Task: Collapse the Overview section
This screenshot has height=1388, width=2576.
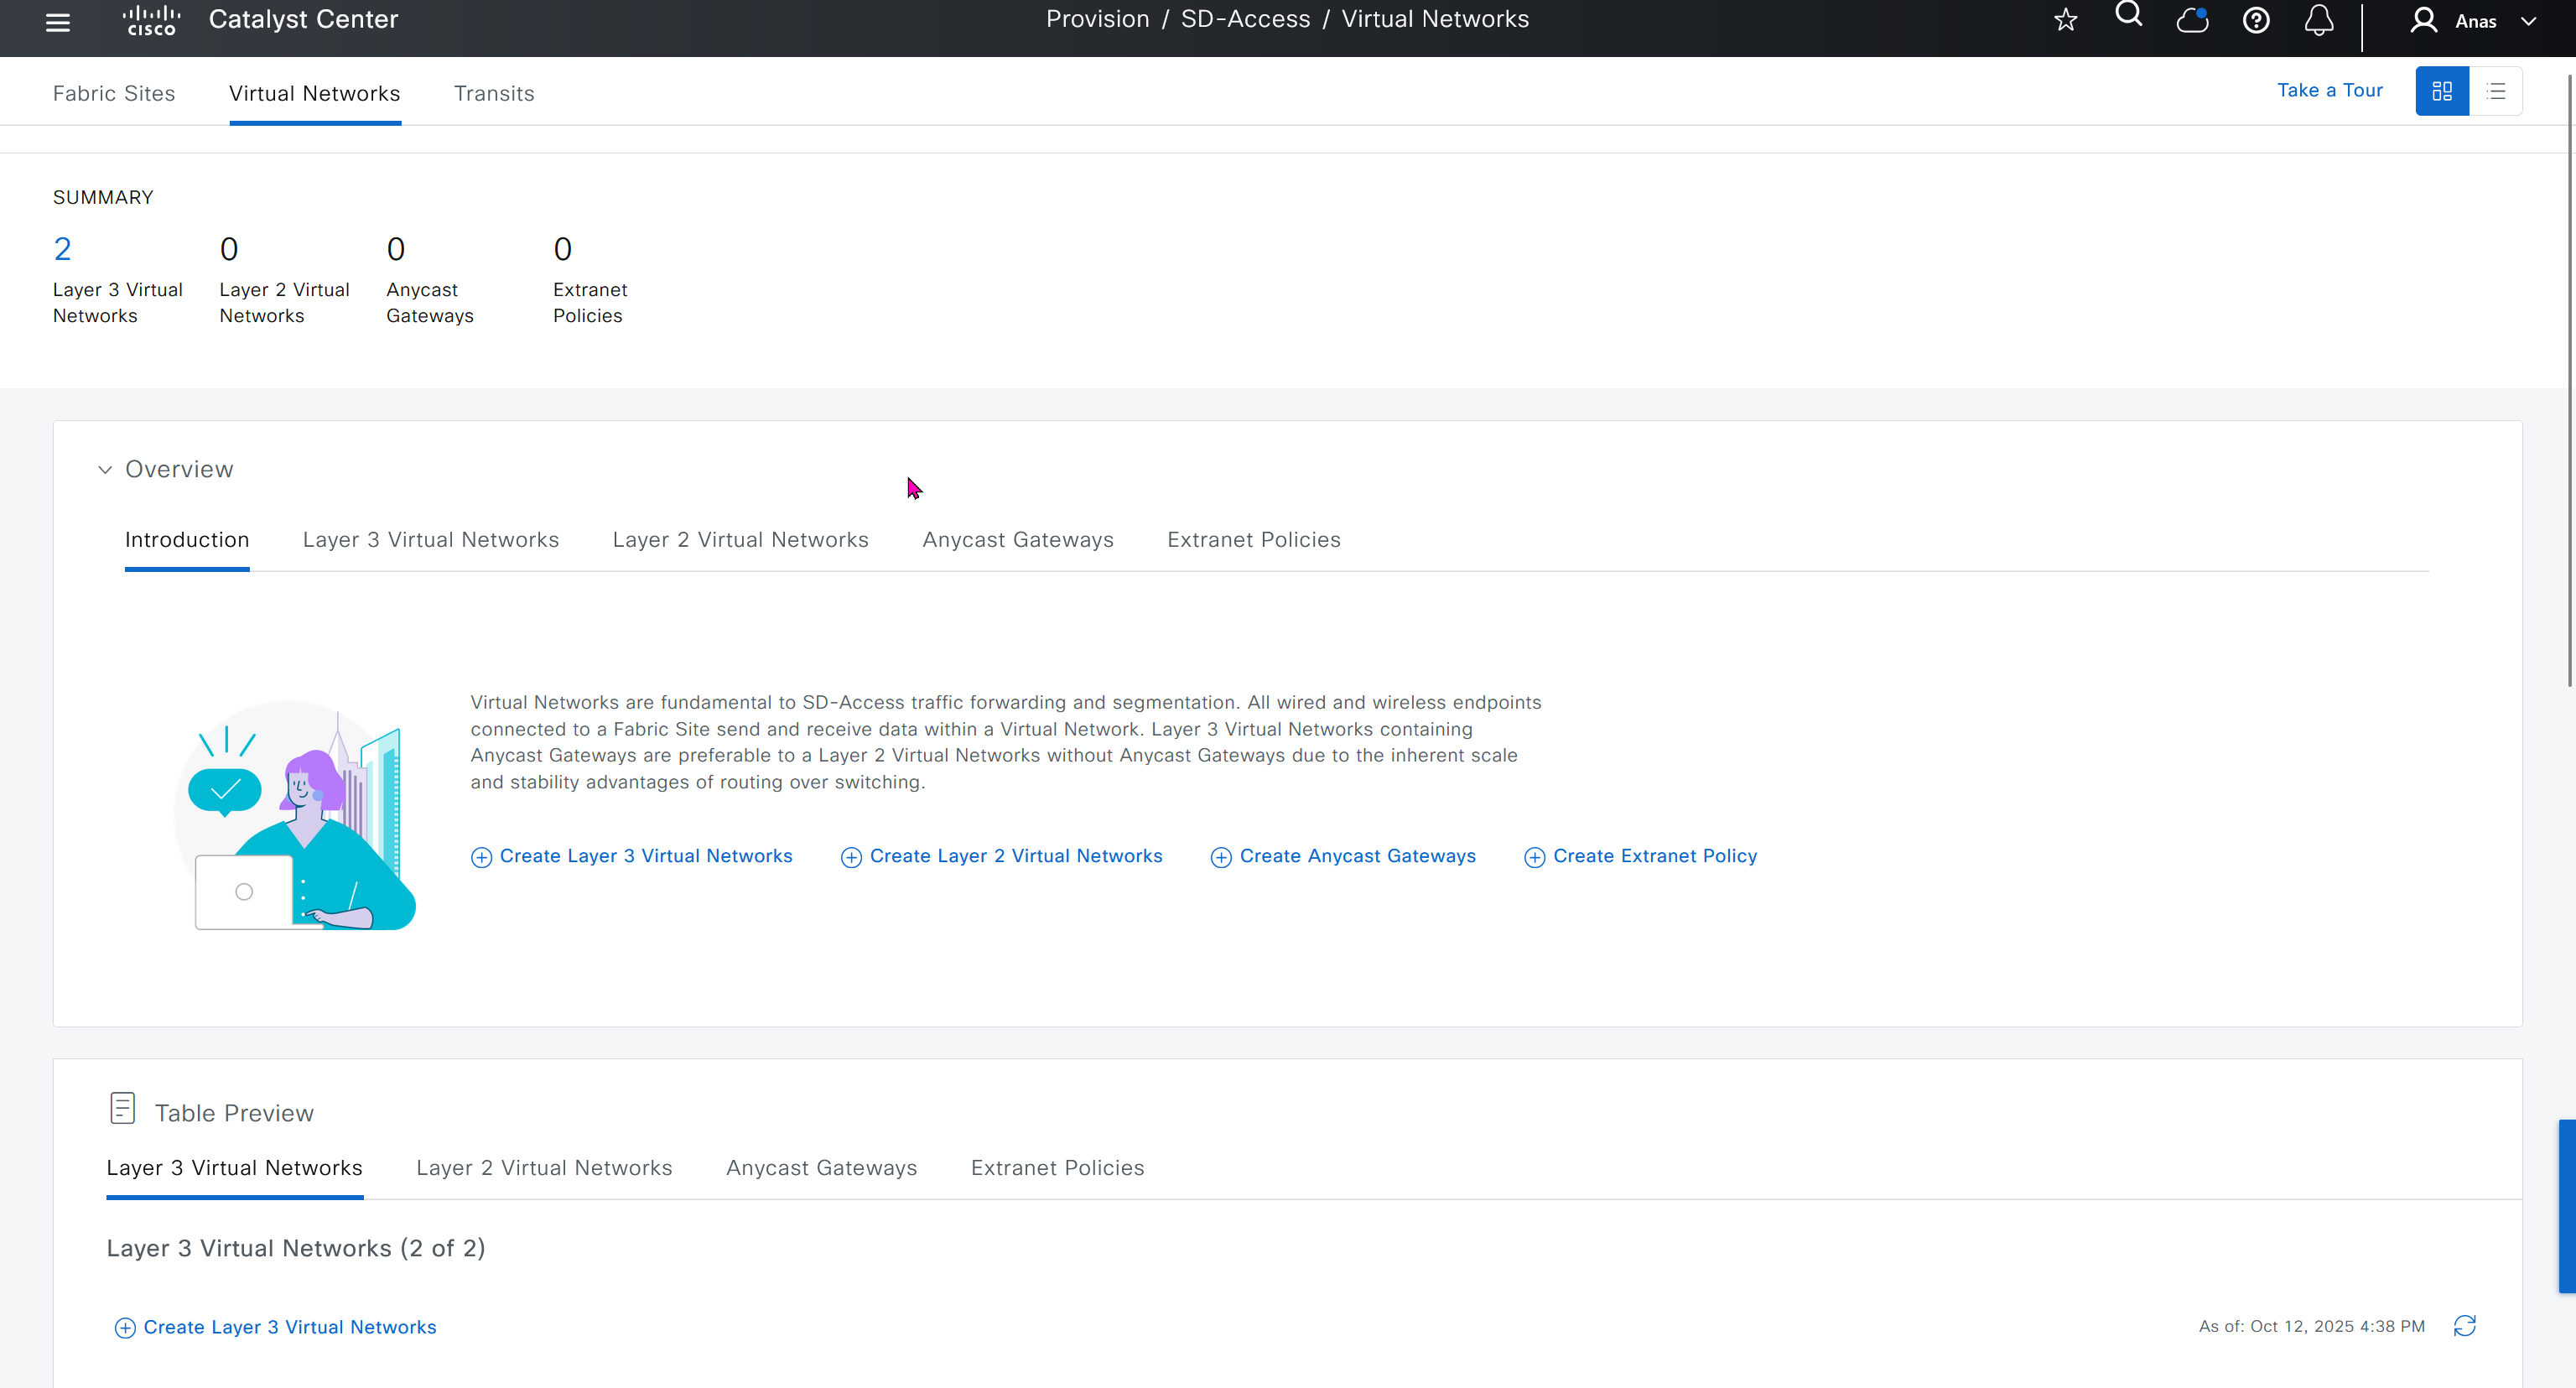Action: point(105,470)
